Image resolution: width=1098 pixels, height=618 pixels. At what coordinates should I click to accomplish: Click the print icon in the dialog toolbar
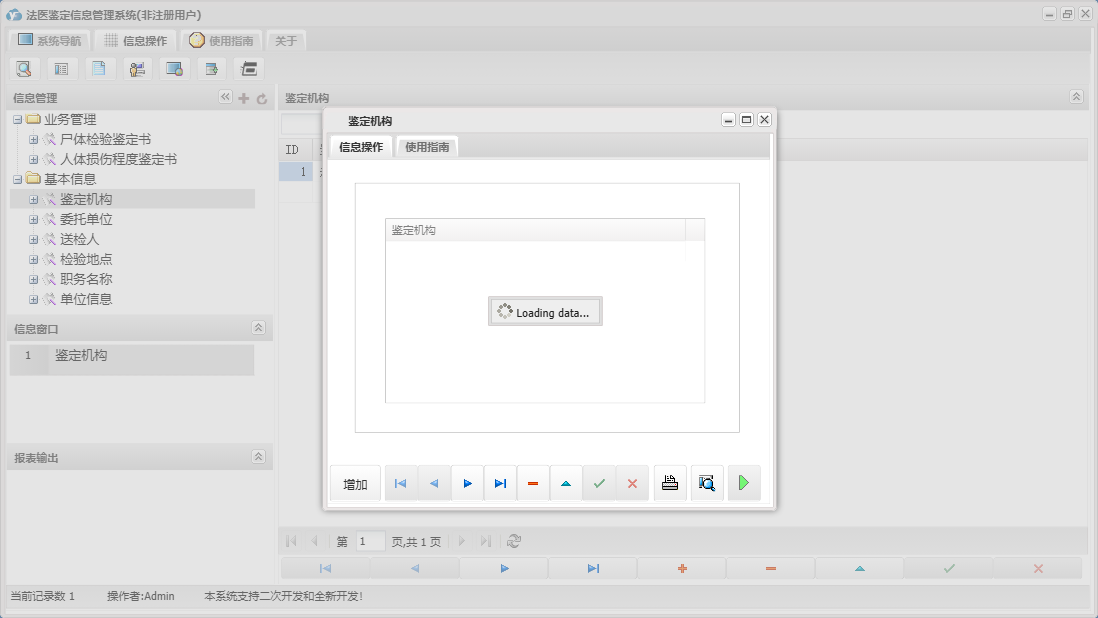670,484
